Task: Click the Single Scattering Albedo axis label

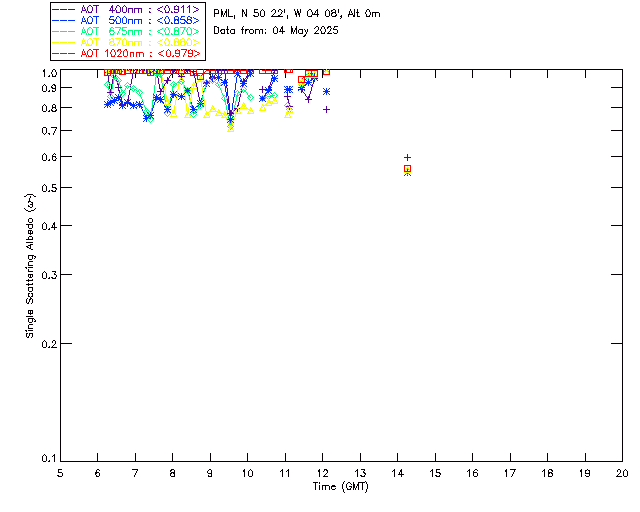Action: pyautogui.click(x=30, y=266)
